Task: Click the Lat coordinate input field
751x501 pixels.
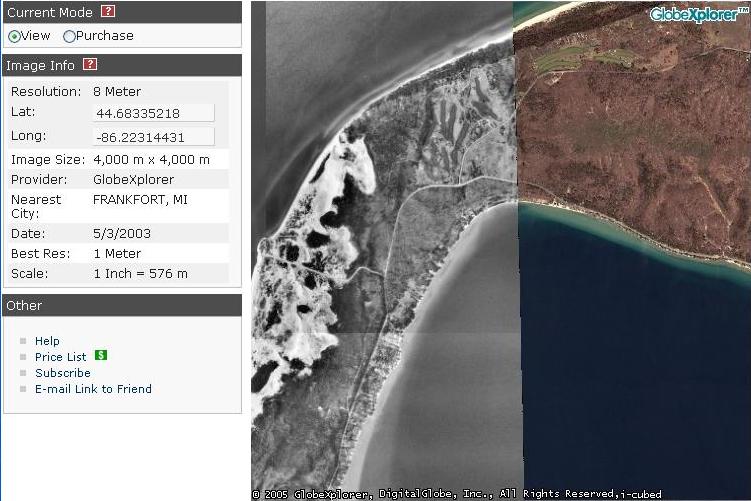Action: click(x=153, y=113)
